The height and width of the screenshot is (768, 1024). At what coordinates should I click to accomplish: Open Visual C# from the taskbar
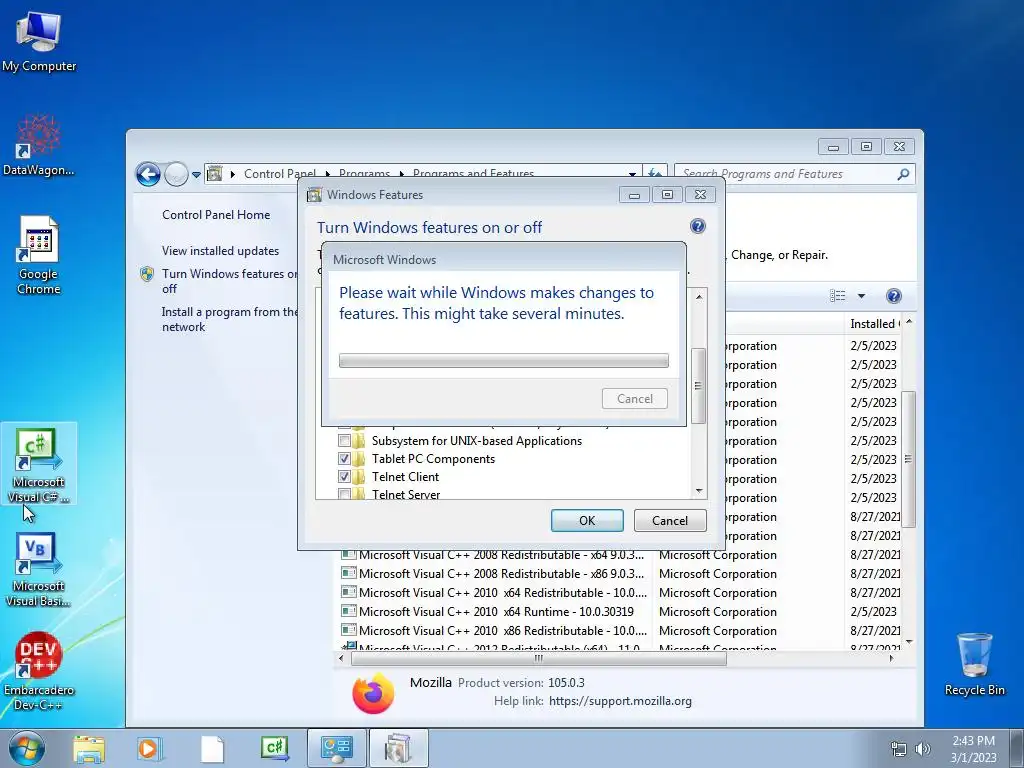(274, 748)
